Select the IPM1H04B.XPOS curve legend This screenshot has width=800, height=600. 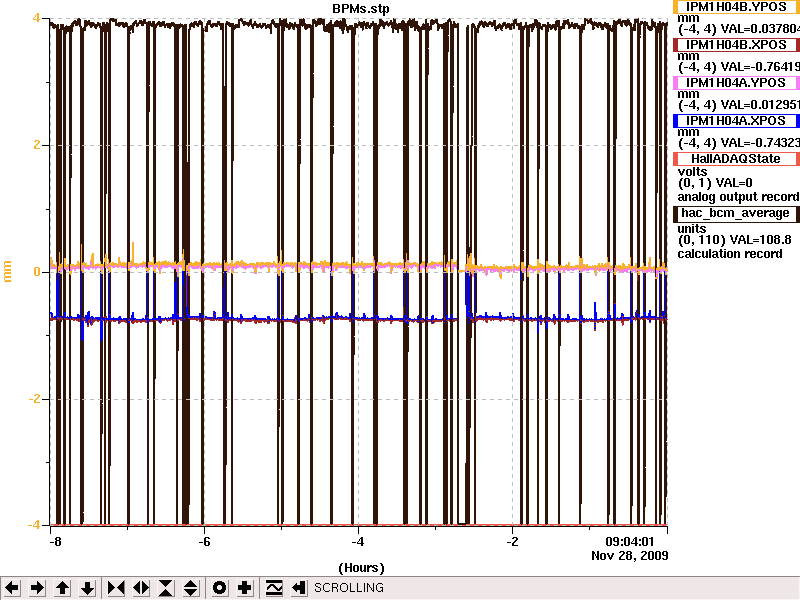(x=736, y=45)
